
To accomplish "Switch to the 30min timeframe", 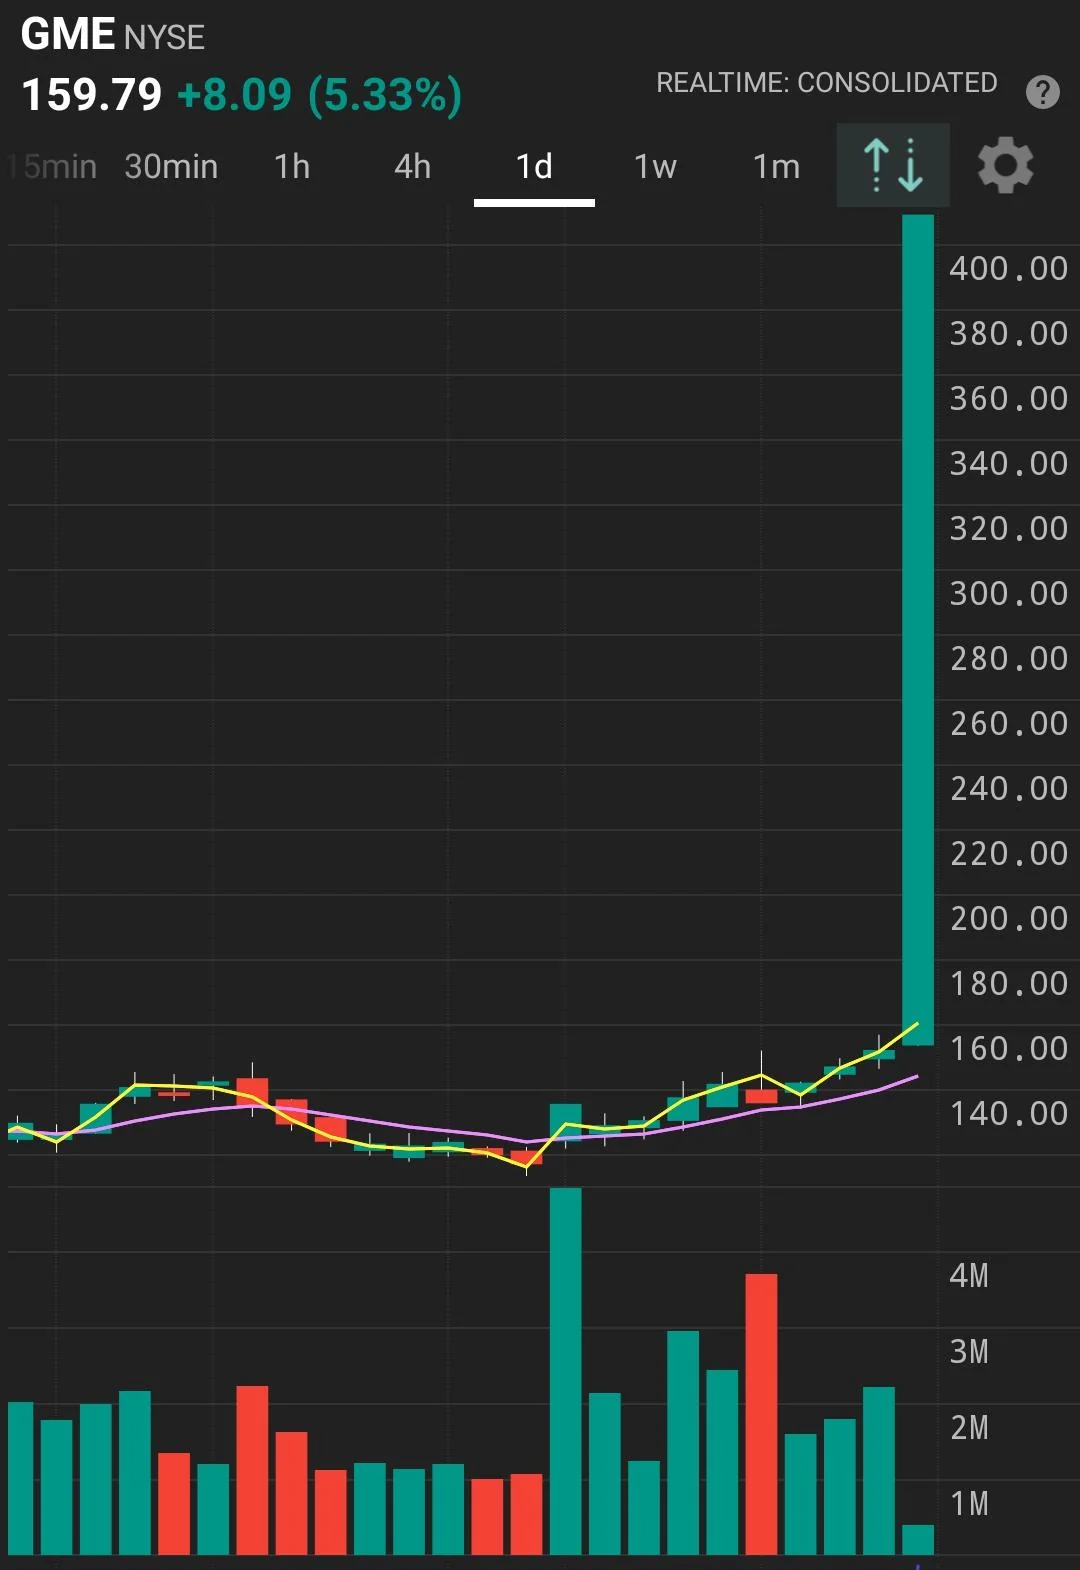I will coord(171,166).
